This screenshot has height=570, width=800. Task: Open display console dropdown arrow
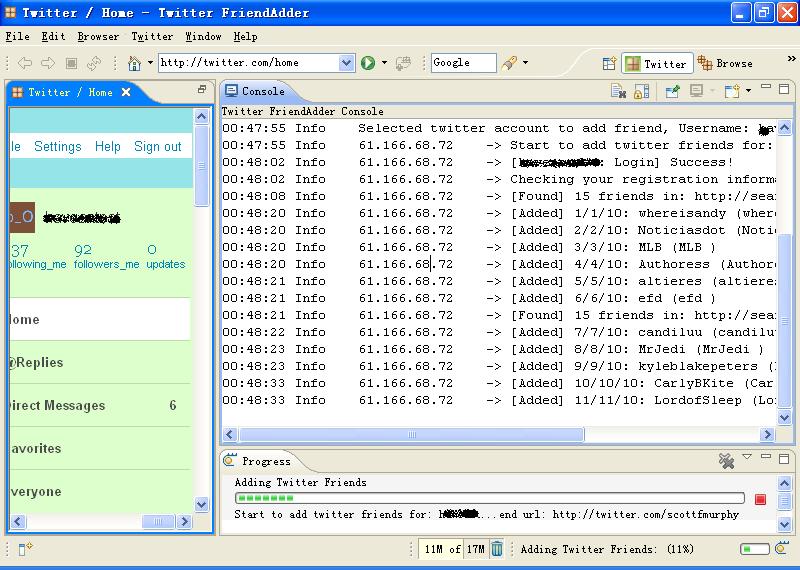click(712, 91)
